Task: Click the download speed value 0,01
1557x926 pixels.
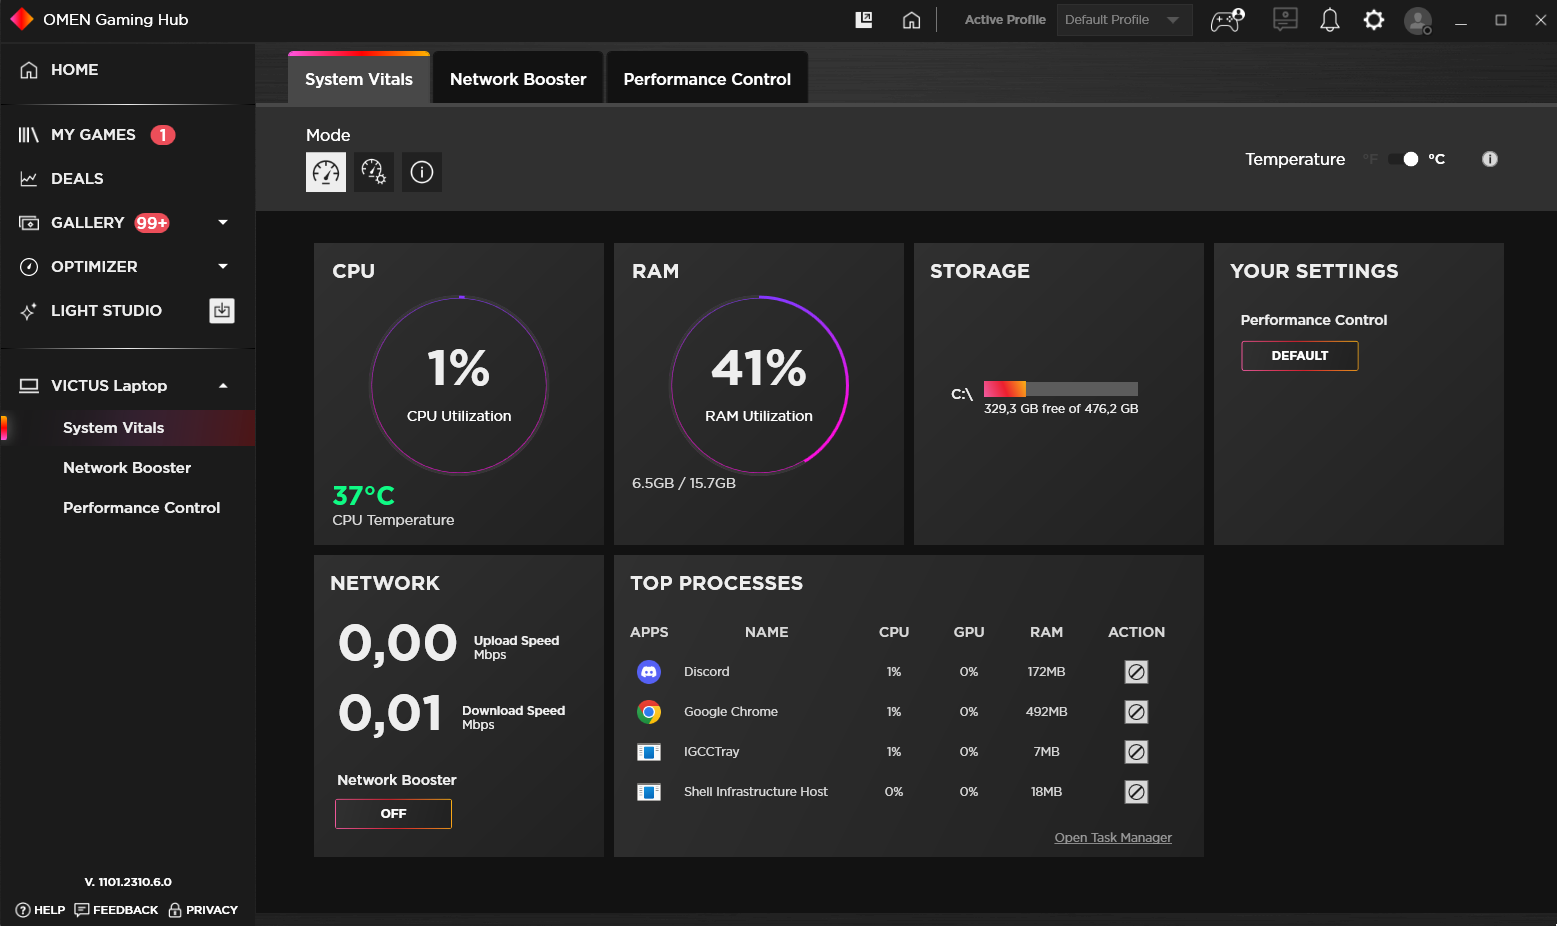Action: 390,713
